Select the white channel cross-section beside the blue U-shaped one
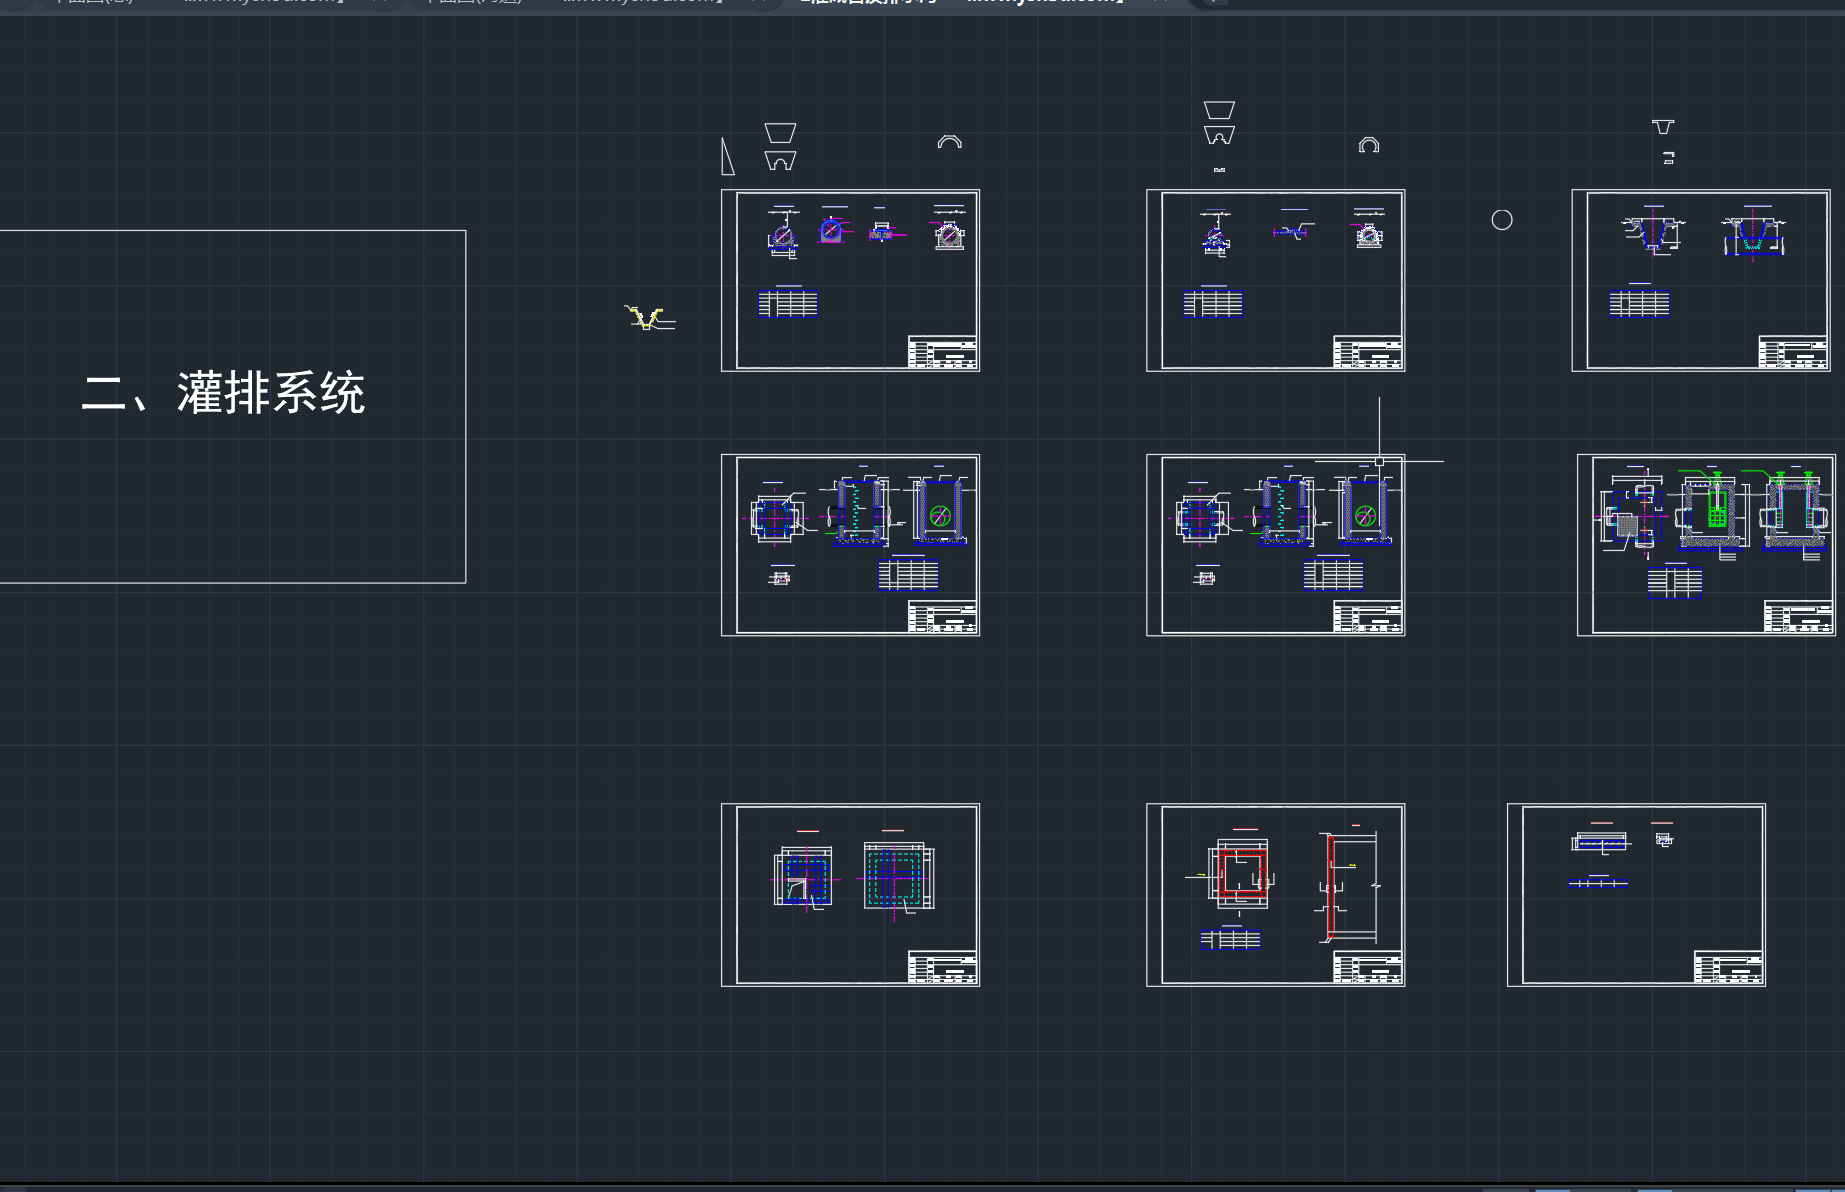1845x1192 pixels. click(x=1652, y=234)
